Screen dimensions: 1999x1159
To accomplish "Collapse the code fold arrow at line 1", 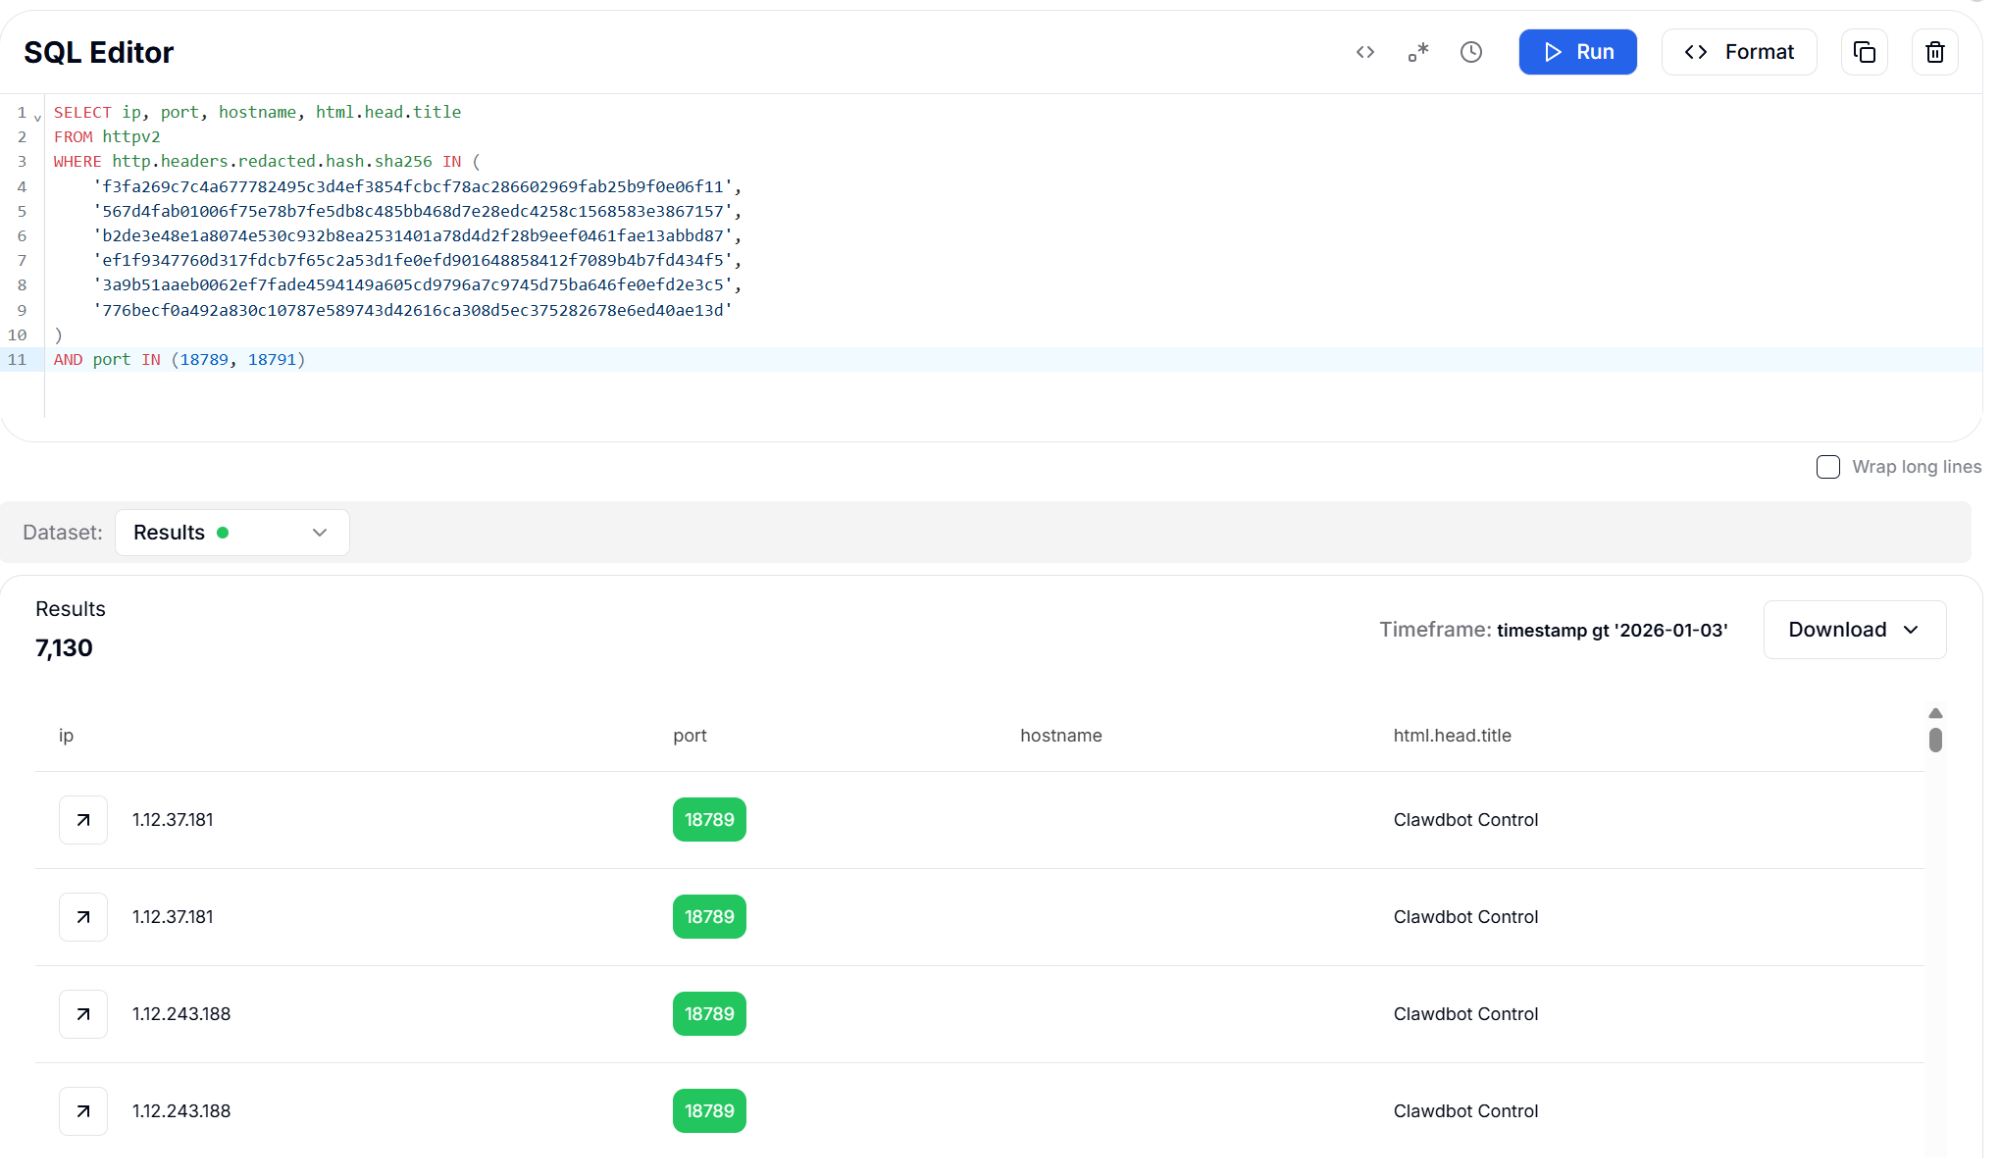I will (x=38, y=117).
